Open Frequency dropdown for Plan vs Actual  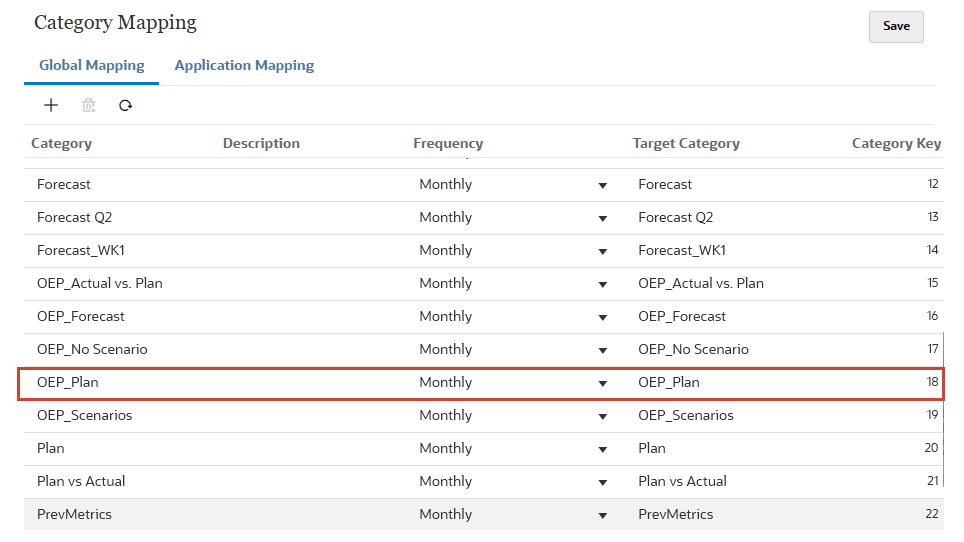click(x=602, y=482)
